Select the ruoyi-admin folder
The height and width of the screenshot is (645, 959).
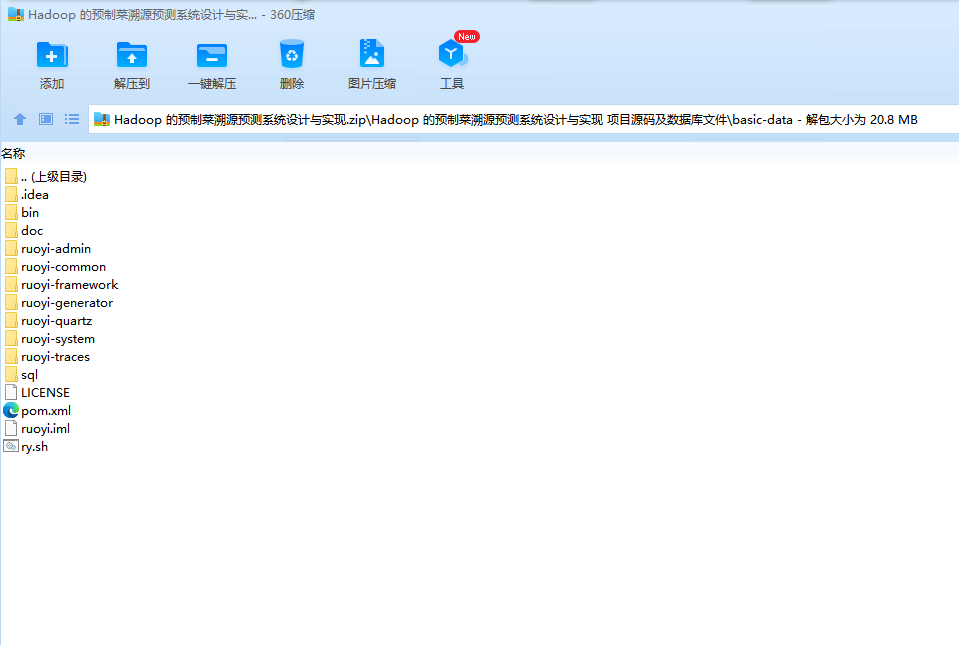48,249
